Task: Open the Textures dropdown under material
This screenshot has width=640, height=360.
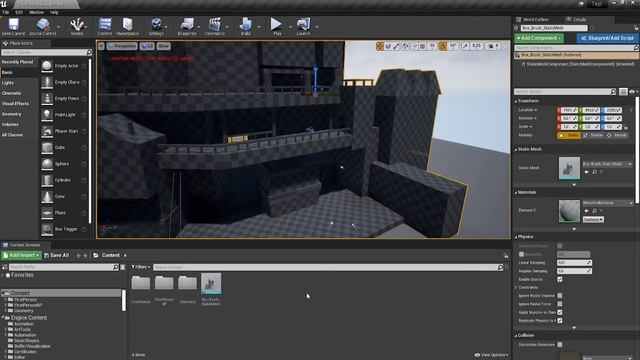Action: coord(593,220)
